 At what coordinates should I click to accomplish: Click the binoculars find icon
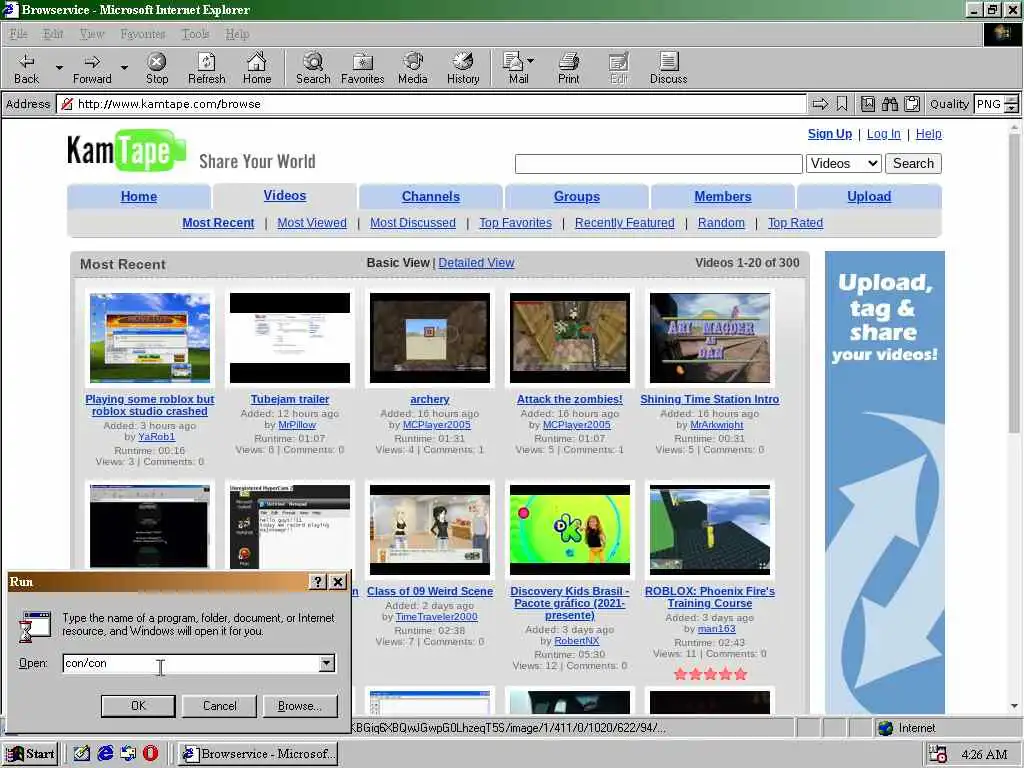[x=889, y=104]
